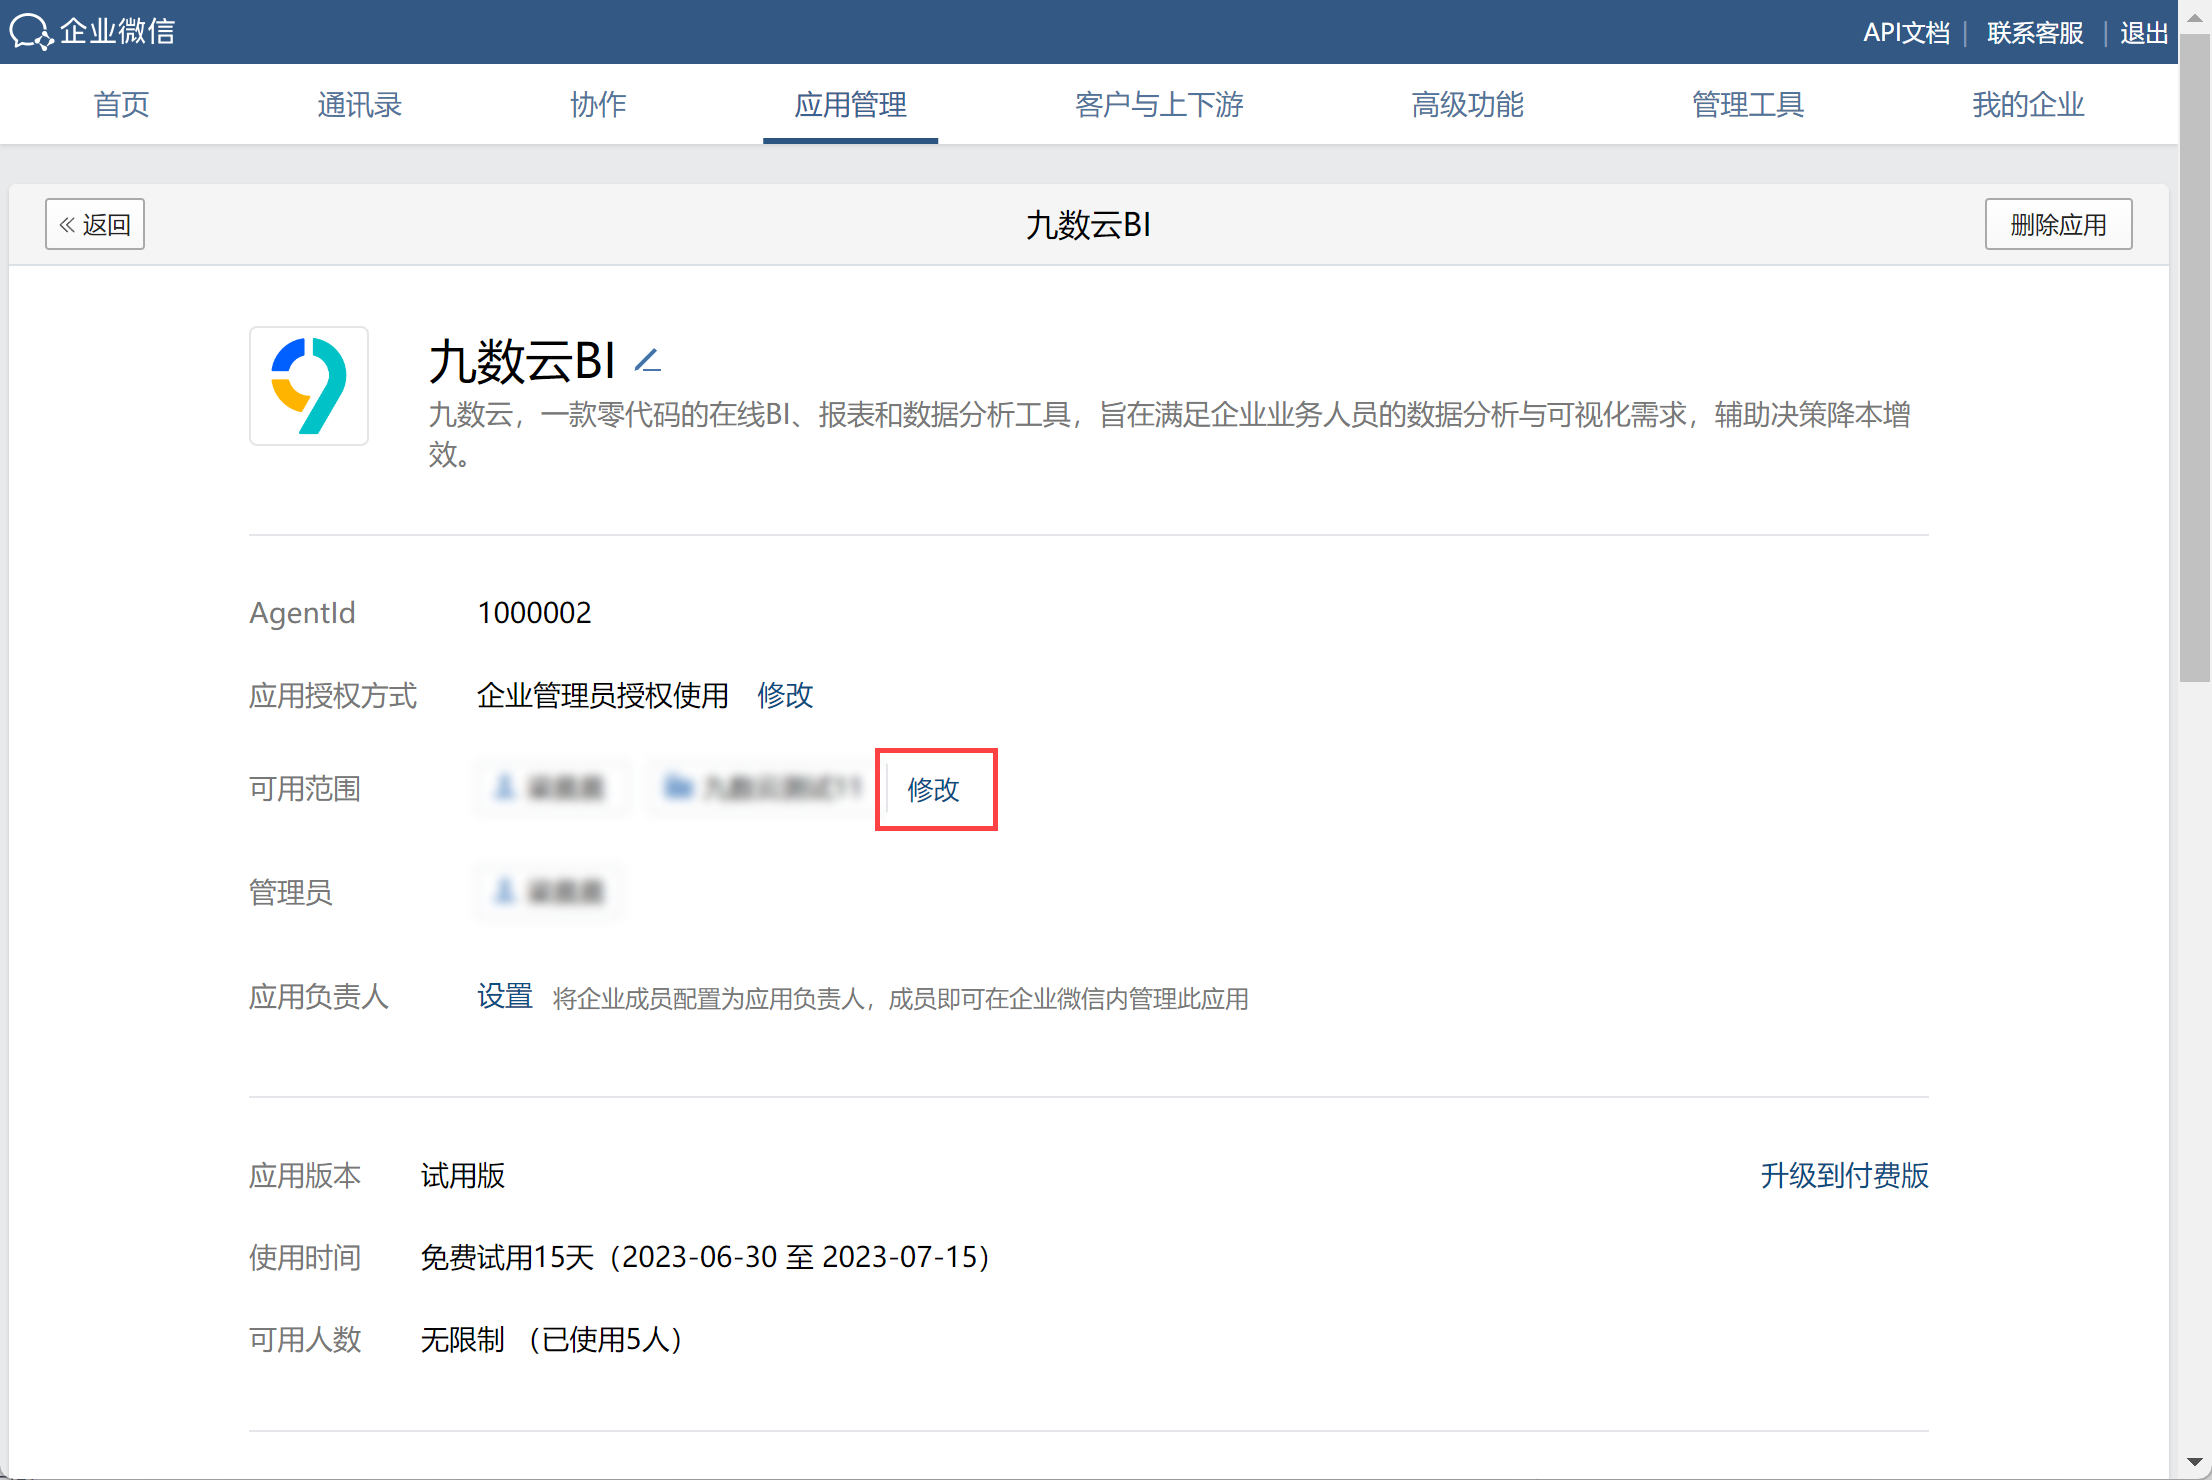This screenshot has width=2212, height=1480.
Task: Click the blurred member tag in 可用范围
Action: point(551,788)
